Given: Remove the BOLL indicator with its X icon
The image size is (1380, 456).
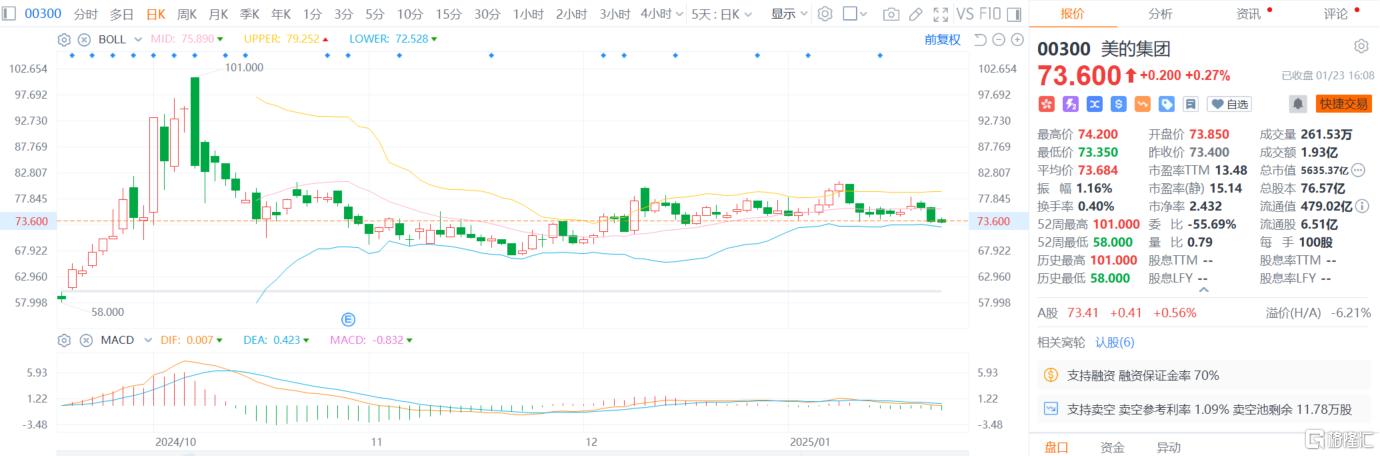Looking at the screenshot, I should coord(84,39).
